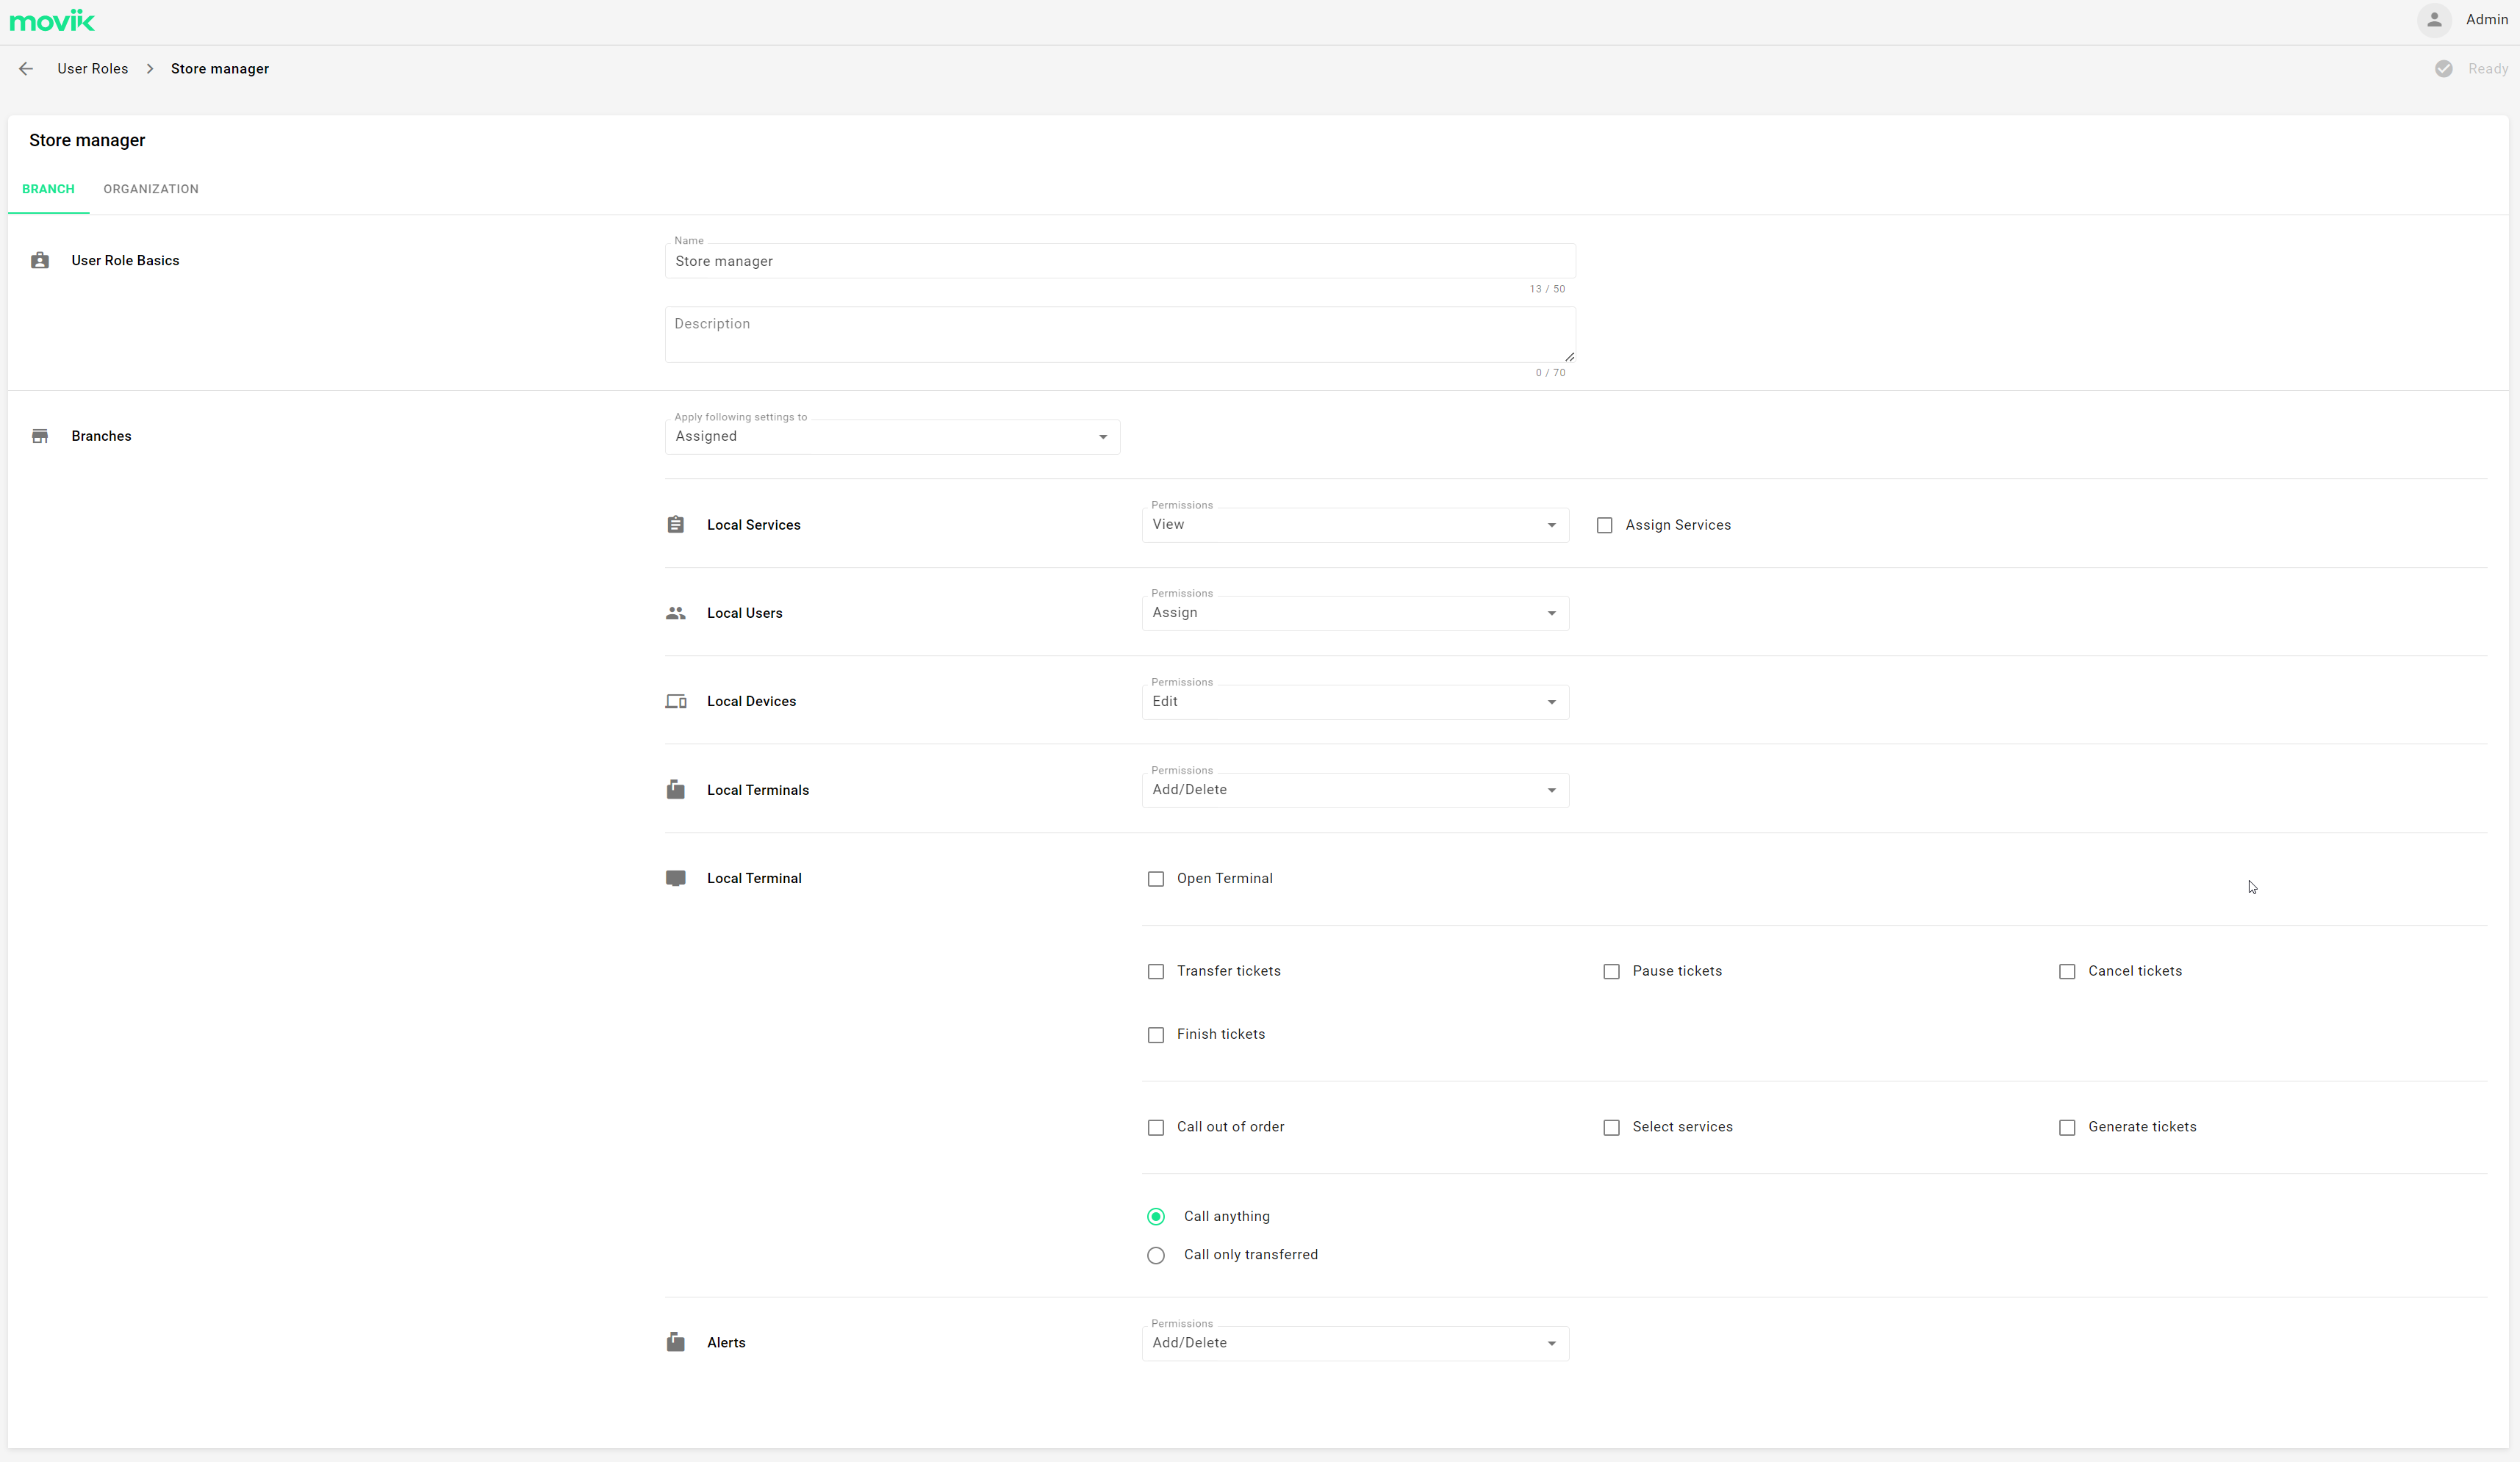Viewport: 2520px width, 1462px height.
Task: Click the movik logo
Action: click(x=52, y=20)
